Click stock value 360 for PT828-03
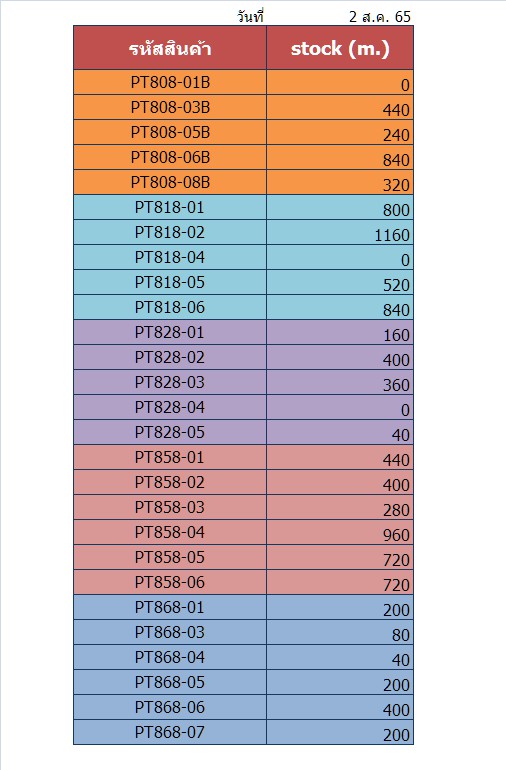This screenshot has height=770, width=506. pos(340,383)
